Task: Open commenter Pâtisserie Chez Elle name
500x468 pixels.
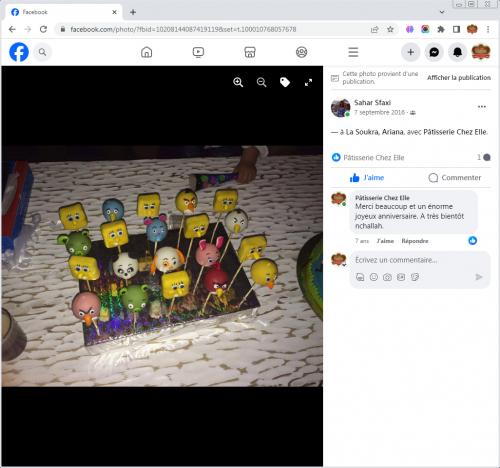Action: pyautogui.click(x=382, y=198)
